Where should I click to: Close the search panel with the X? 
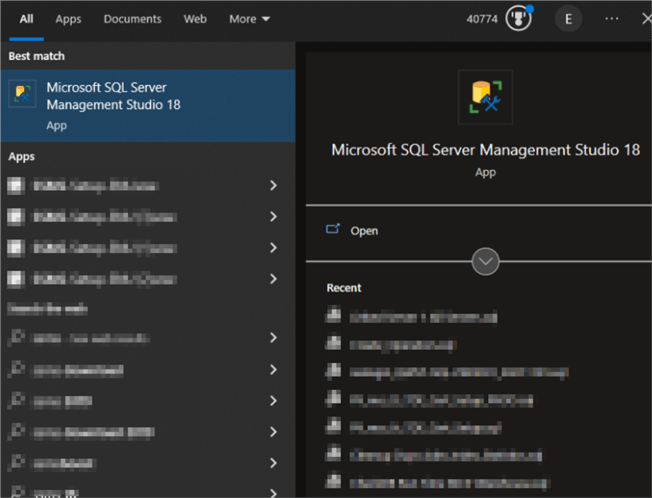(647, 19)
